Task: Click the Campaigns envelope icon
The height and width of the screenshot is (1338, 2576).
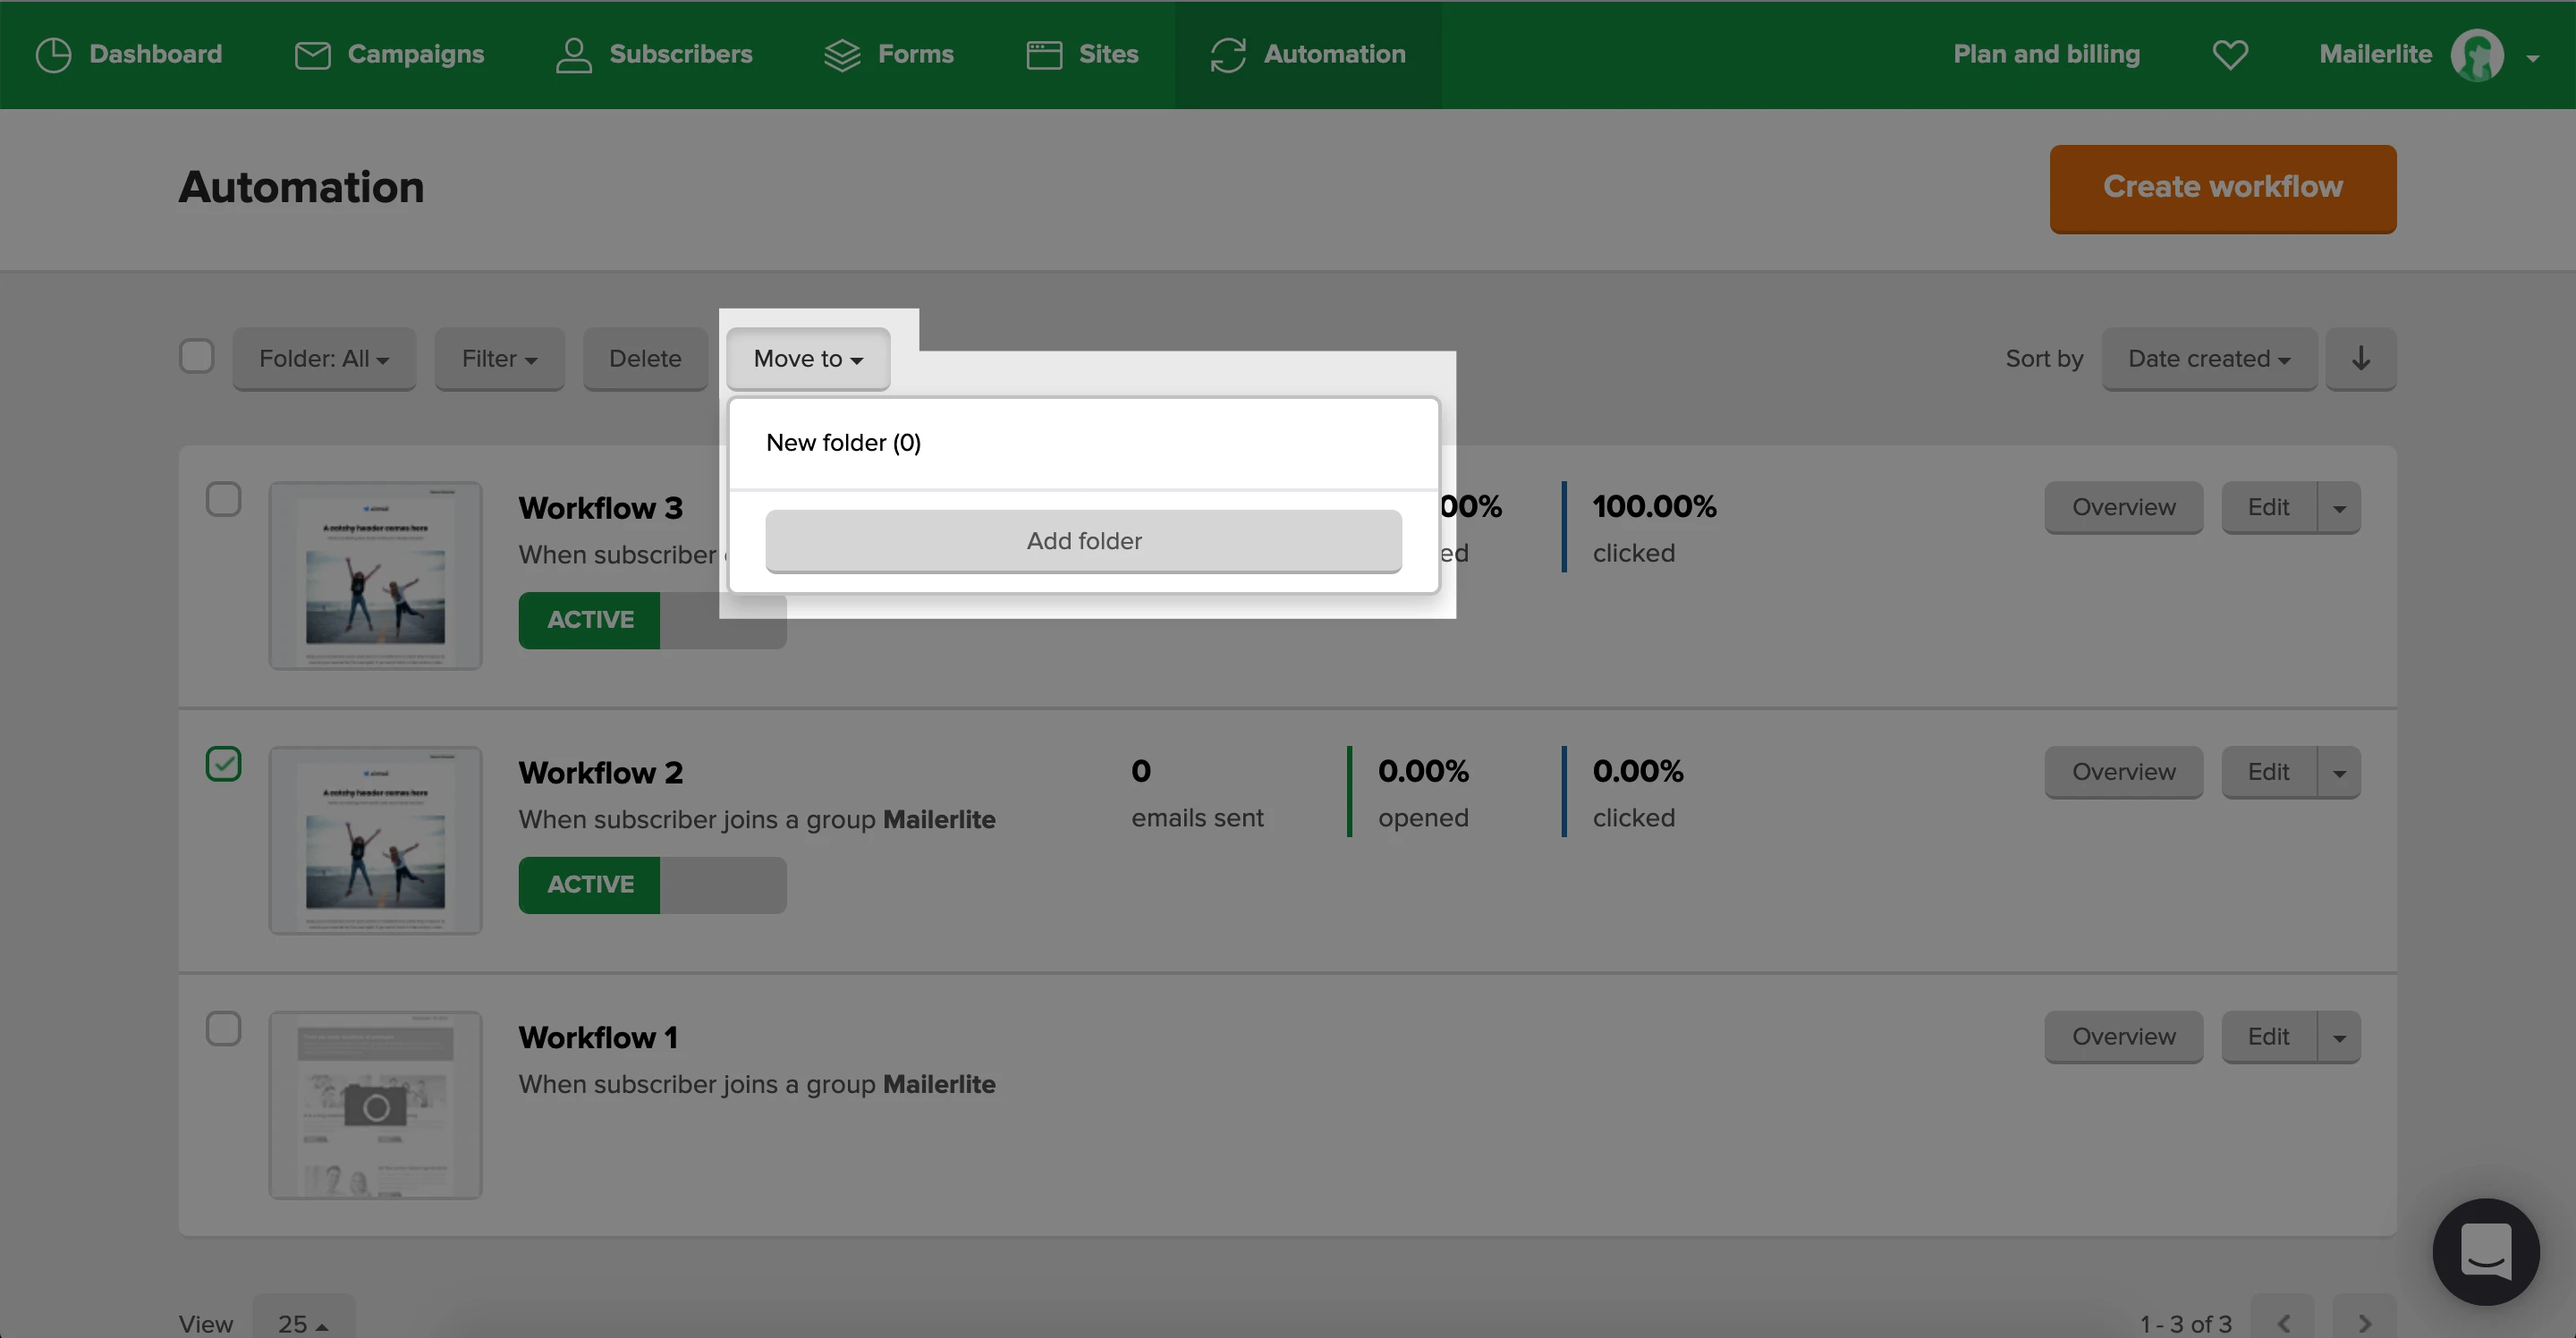Action: pos(312,55)
